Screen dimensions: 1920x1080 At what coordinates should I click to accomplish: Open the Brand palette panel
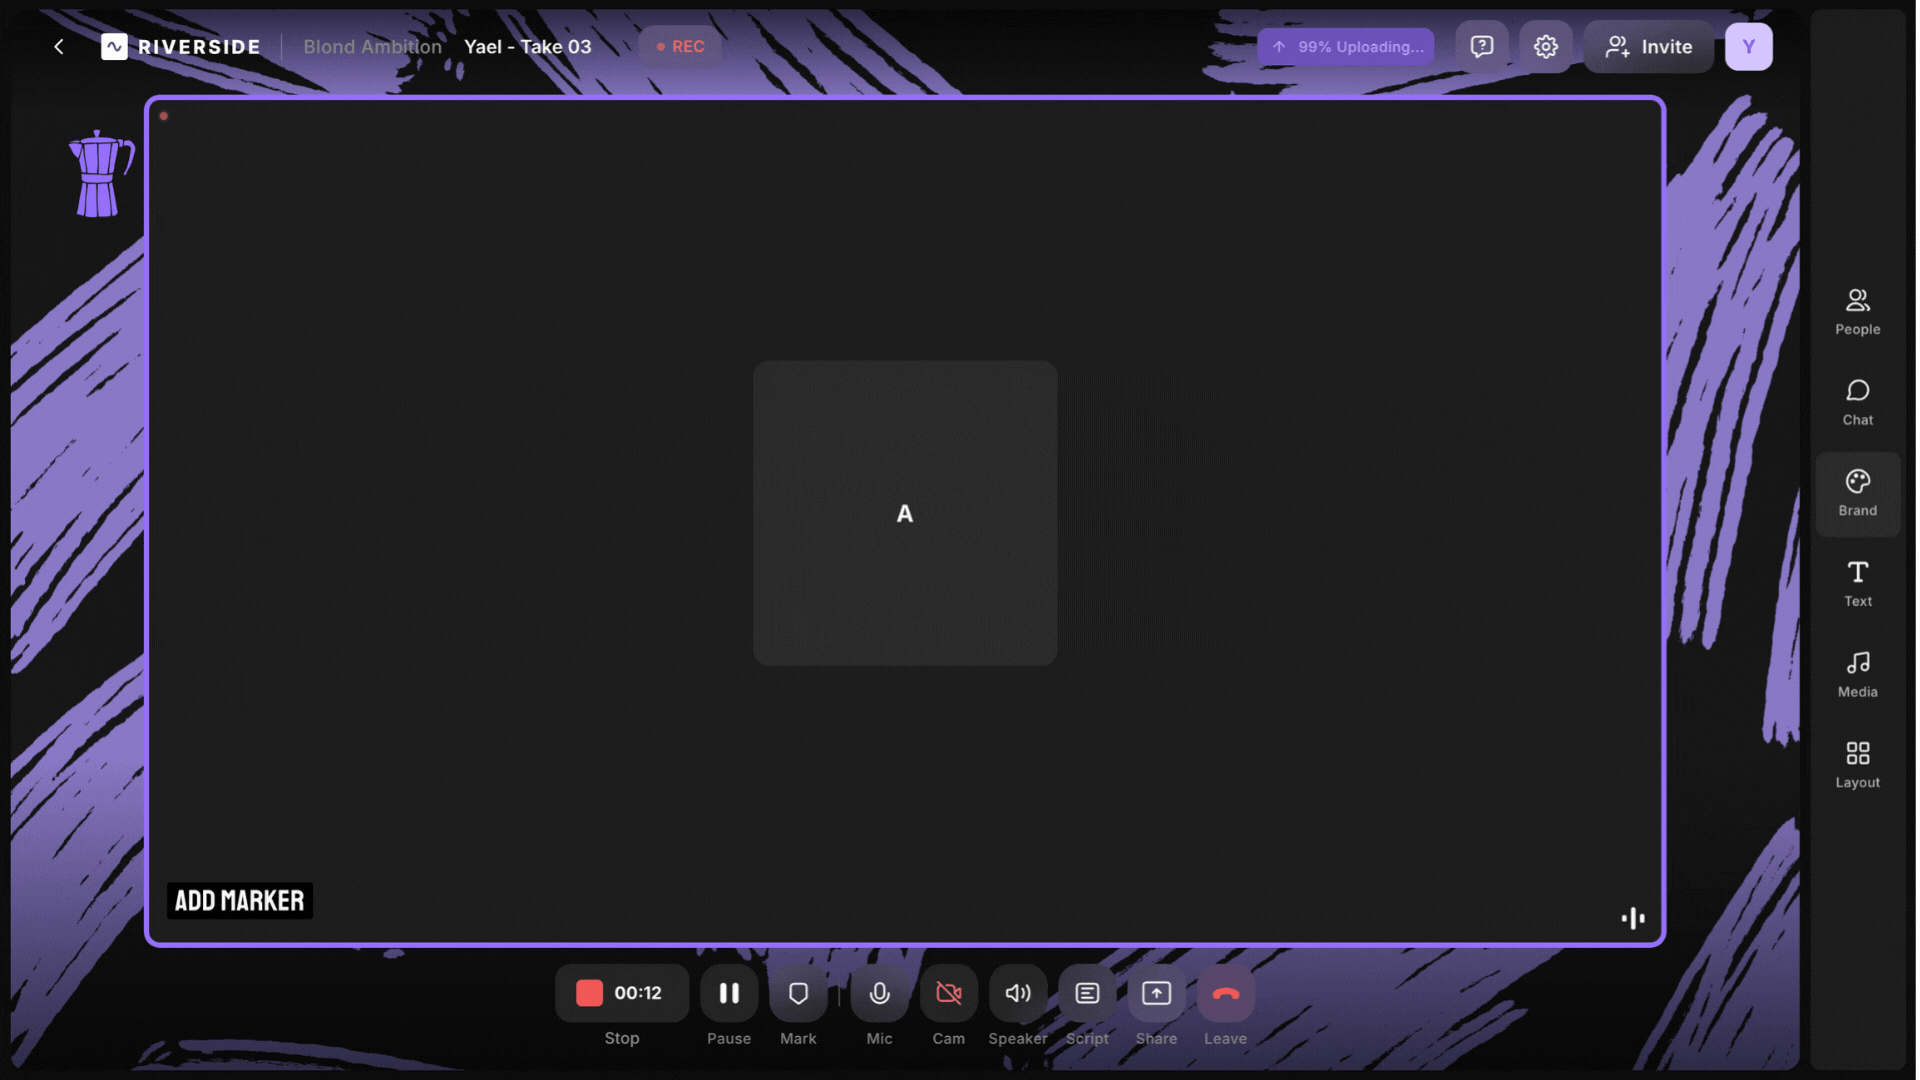click(1857, 493)
